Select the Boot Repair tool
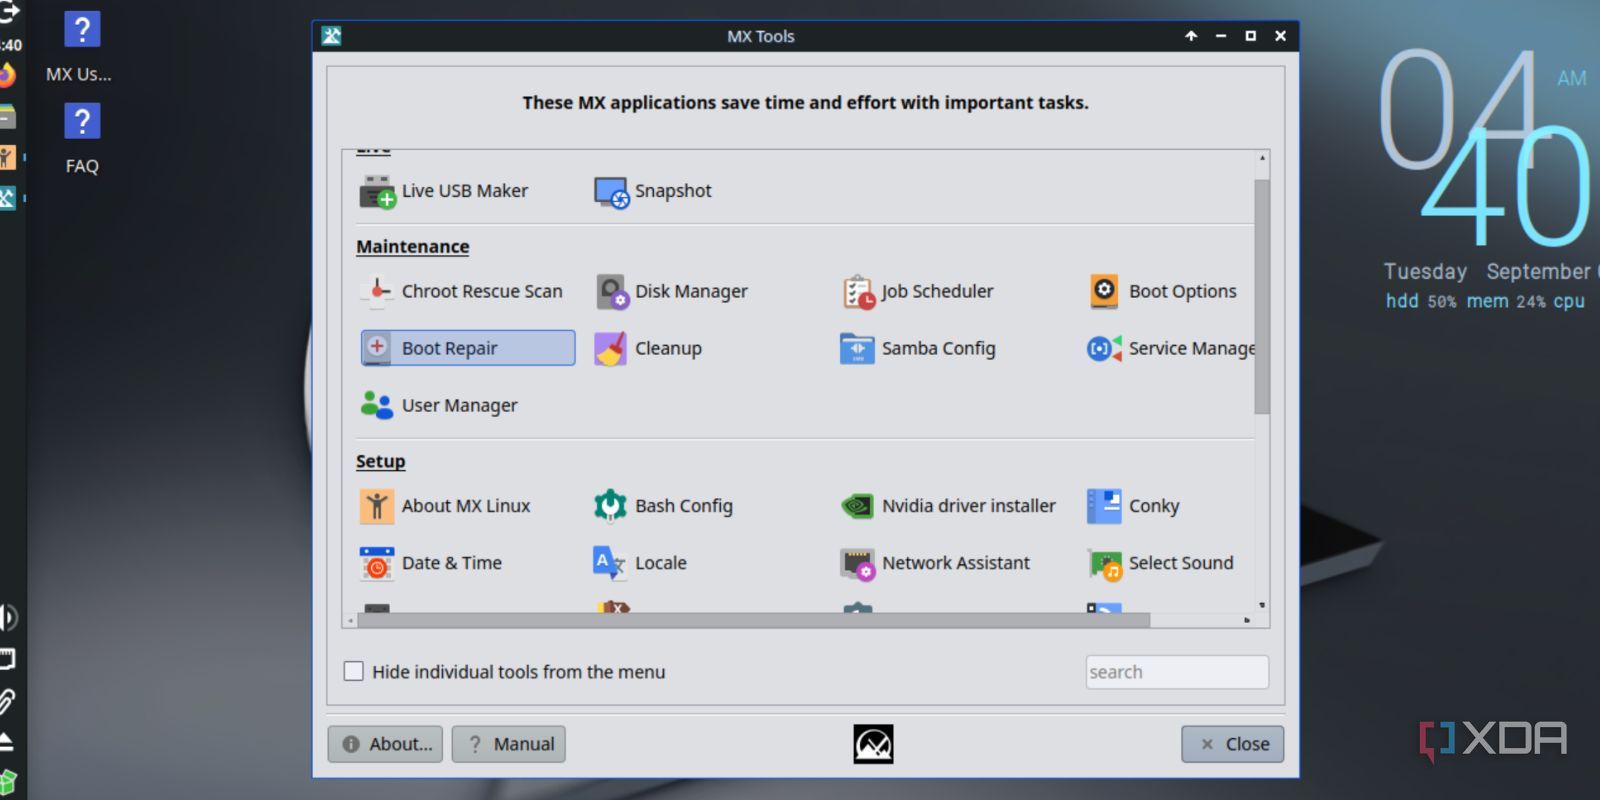 468,348
